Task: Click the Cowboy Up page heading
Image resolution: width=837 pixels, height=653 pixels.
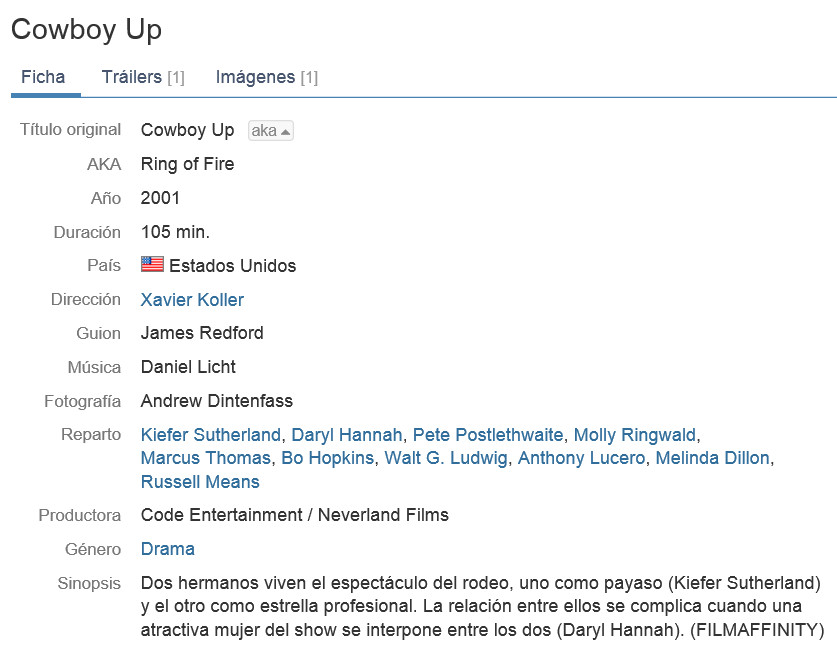Action: pyautogui.click(x=86, y=30)
